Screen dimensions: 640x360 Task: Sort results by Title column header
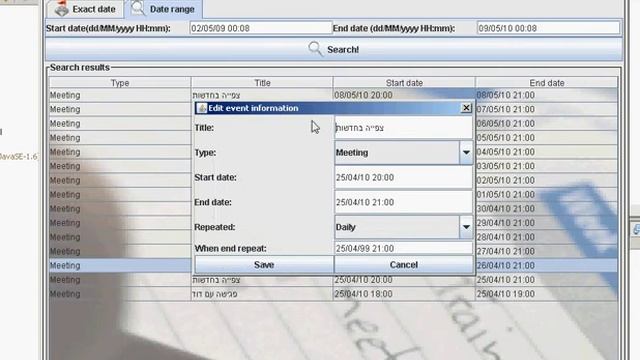[x=262, y=83]
